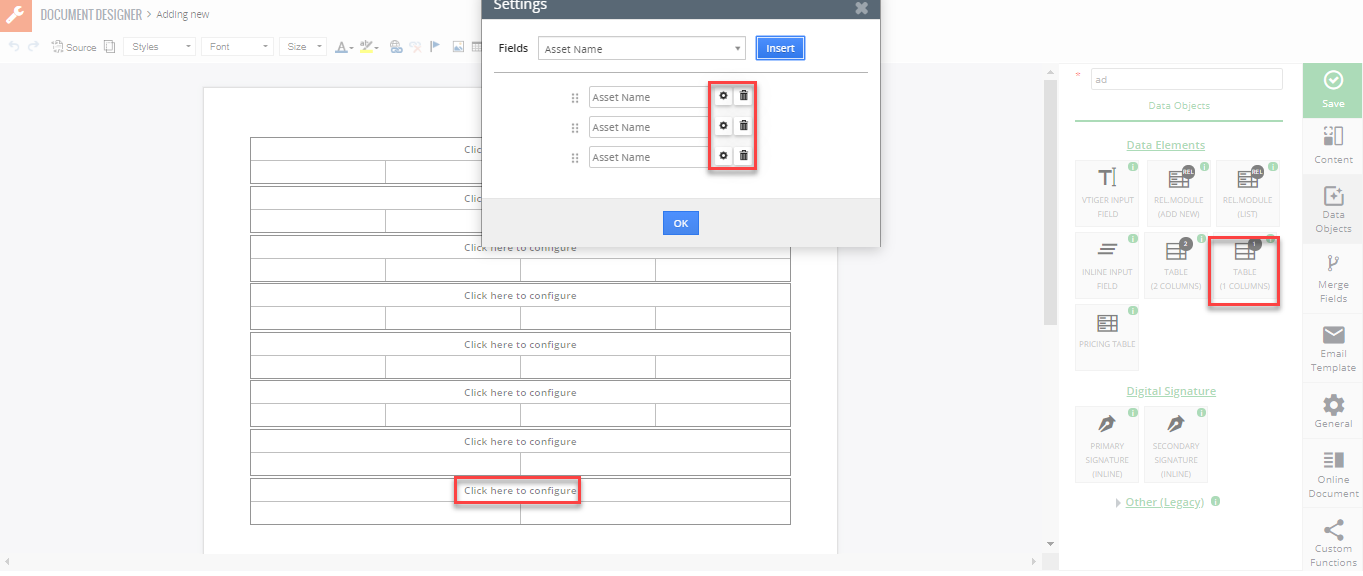Screen dimensions: 1363x576
Task: Click the second Asset Name text field
Action: (650, 127)
